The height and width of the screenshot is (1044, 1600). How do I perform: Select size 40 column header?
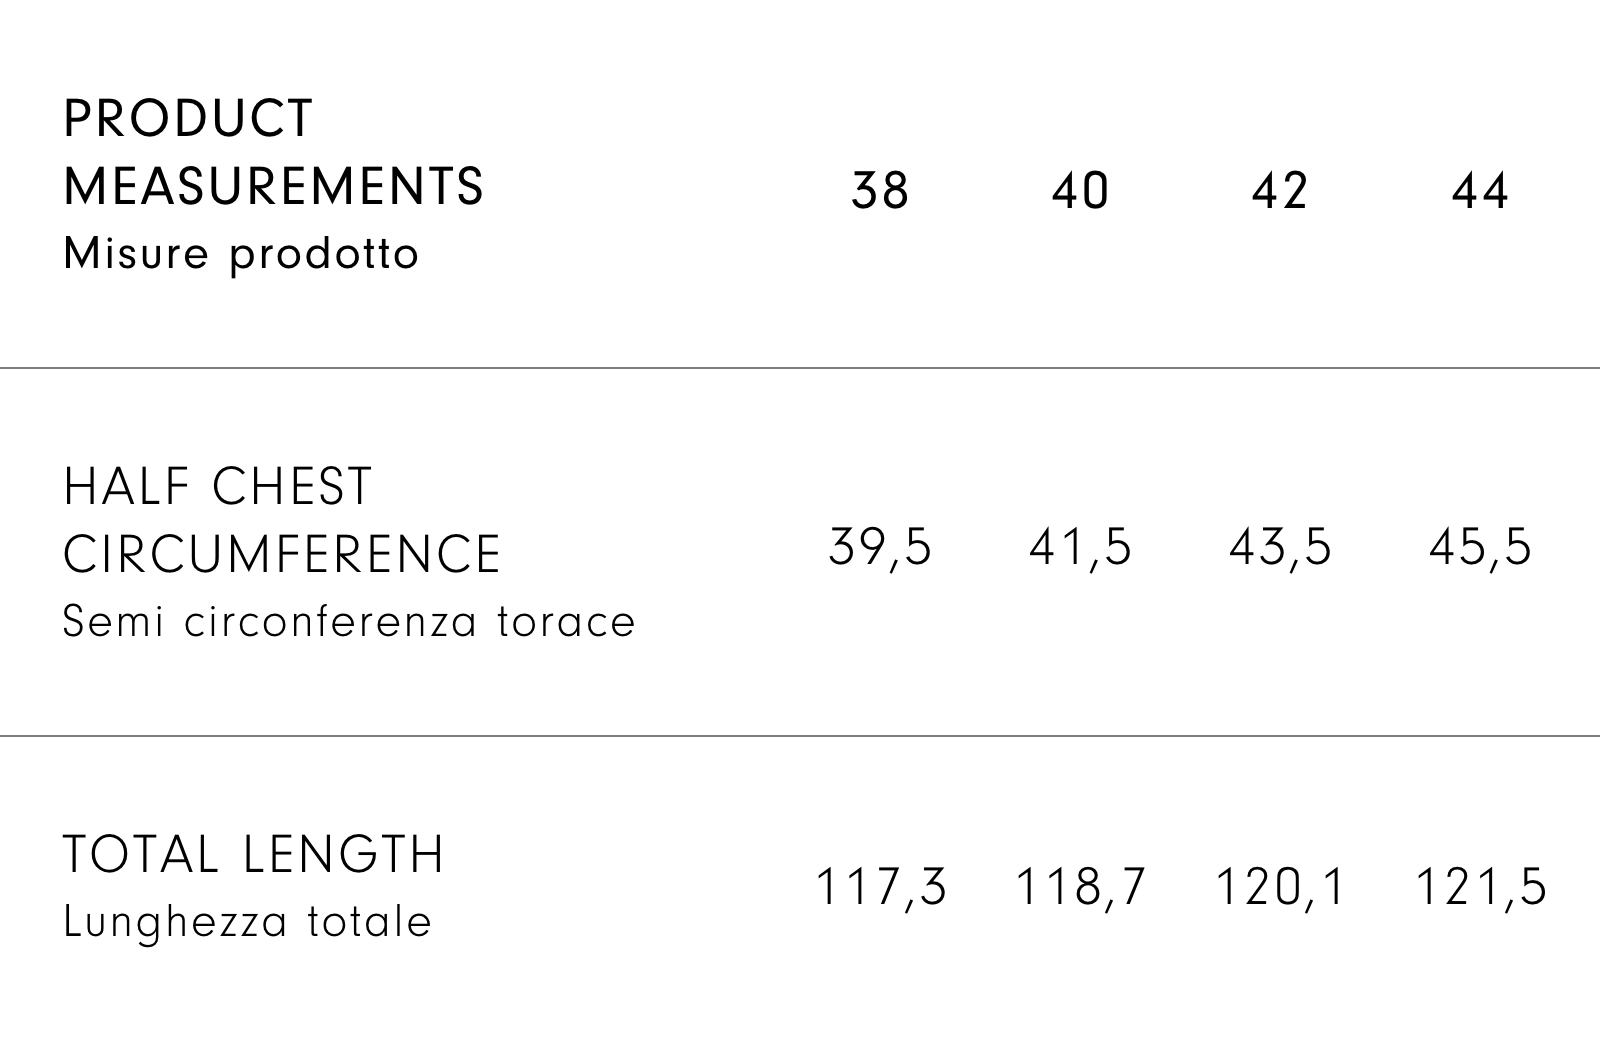(1080, 190)
